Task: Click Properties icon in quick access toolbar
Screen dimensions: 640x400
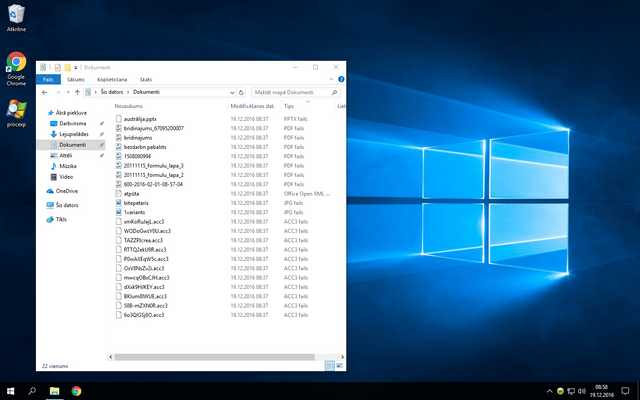Action: [58, 67]
